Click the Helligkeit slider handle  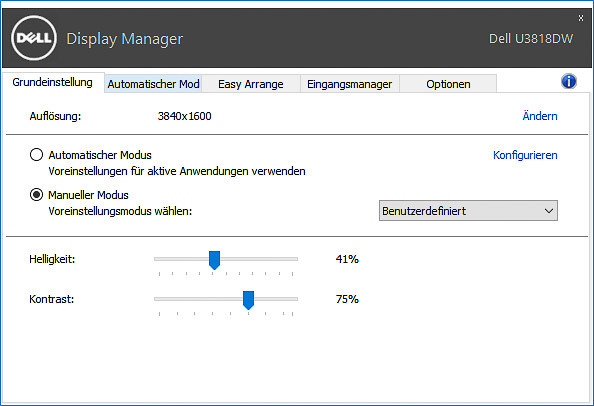(214, 260)
